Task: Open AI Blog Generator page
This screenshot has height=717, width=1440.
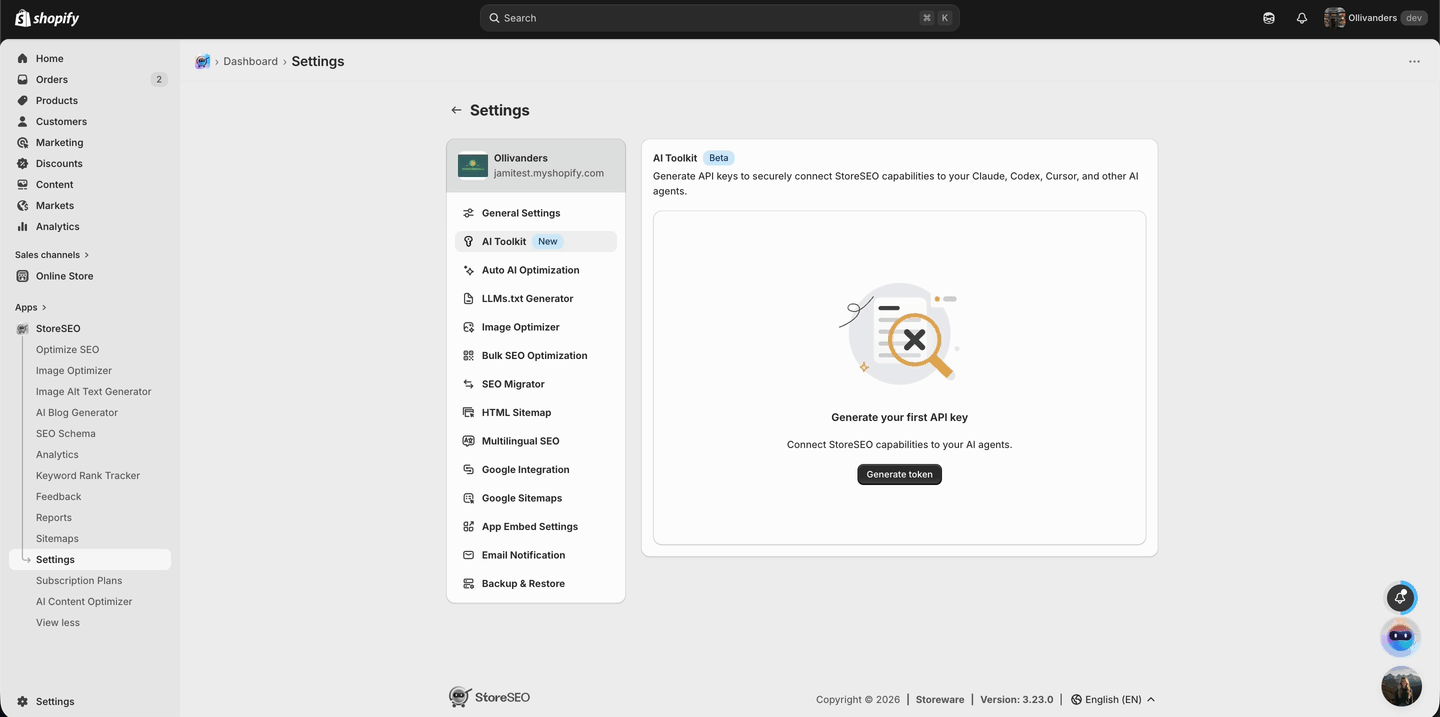Action: click(x=77, y=412)
